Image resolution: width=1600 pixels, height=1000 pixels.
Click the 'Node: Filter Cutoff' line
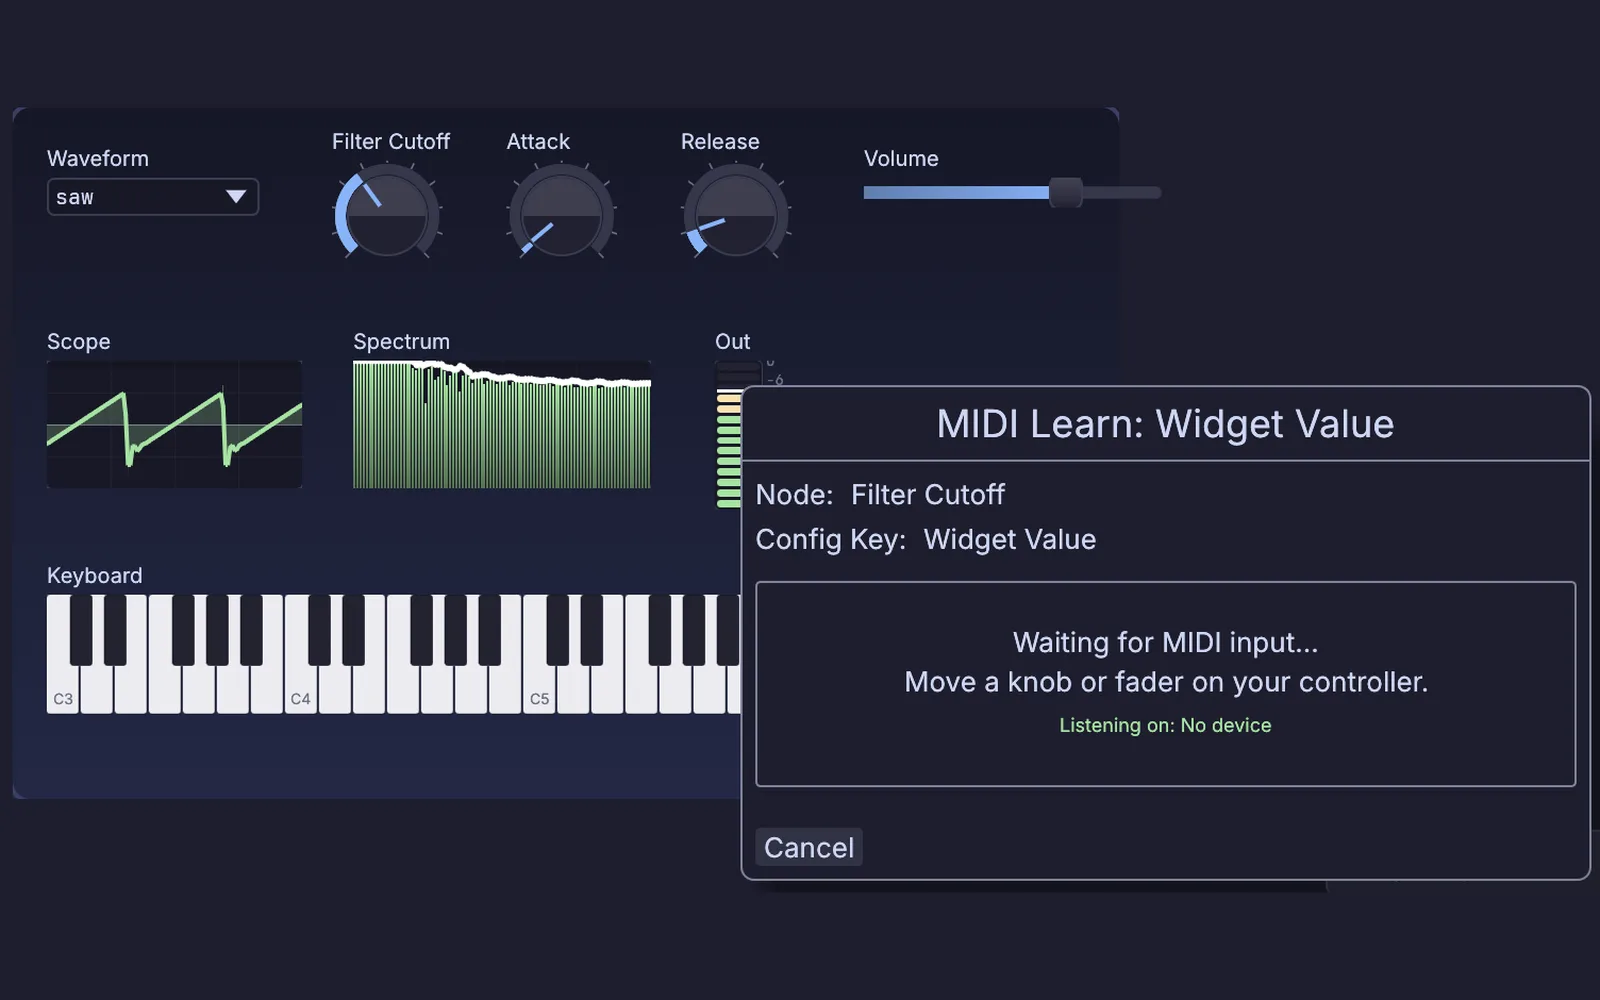tap(880, 494)
